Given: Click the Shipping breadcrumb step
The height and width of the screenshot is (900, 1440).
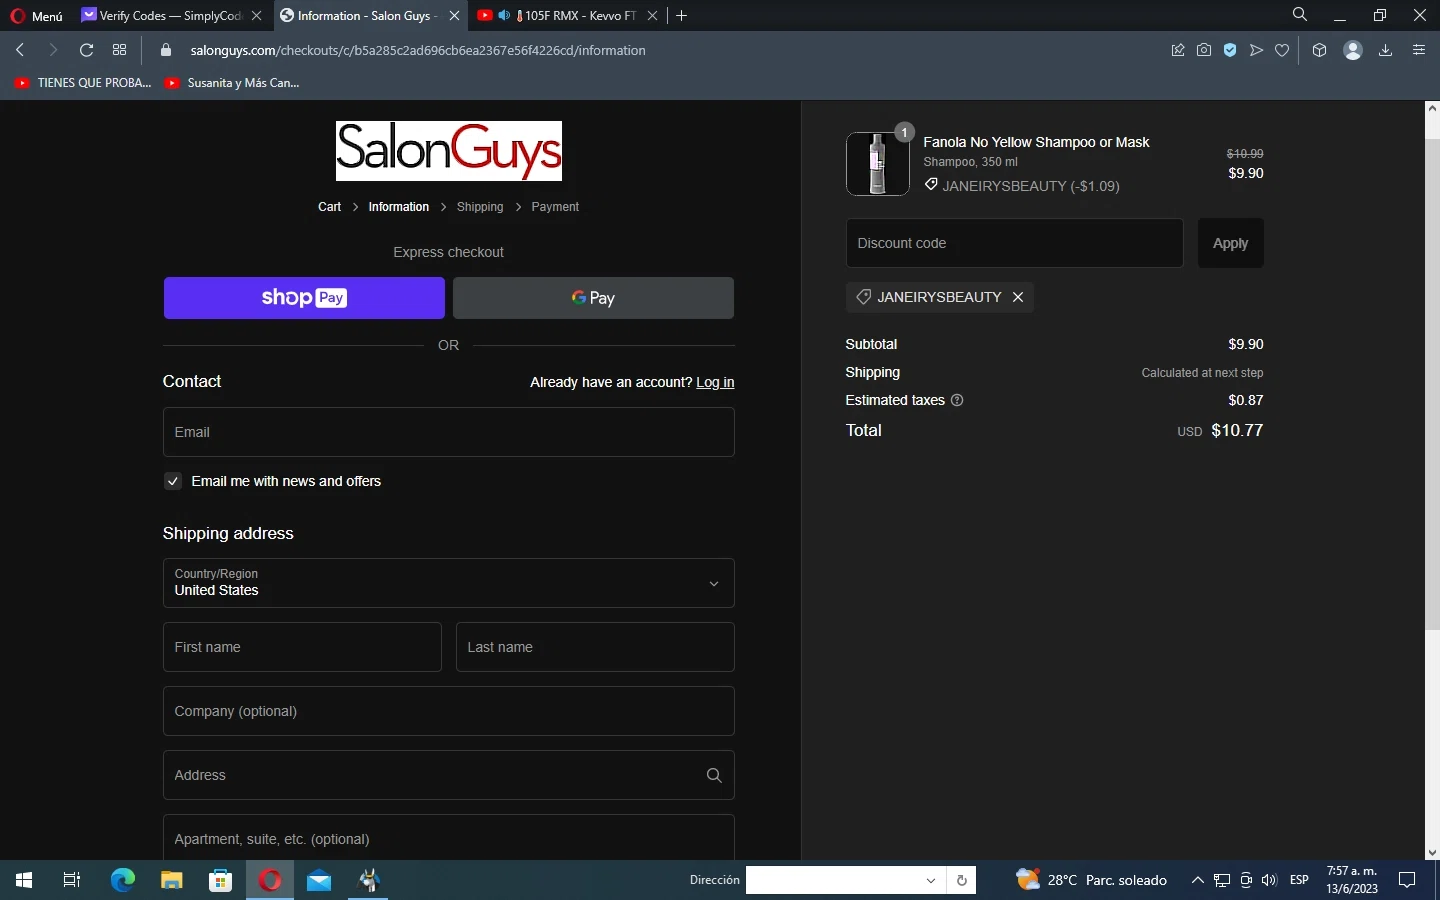Looking at the screenshot, I should (x=480, y=207).
